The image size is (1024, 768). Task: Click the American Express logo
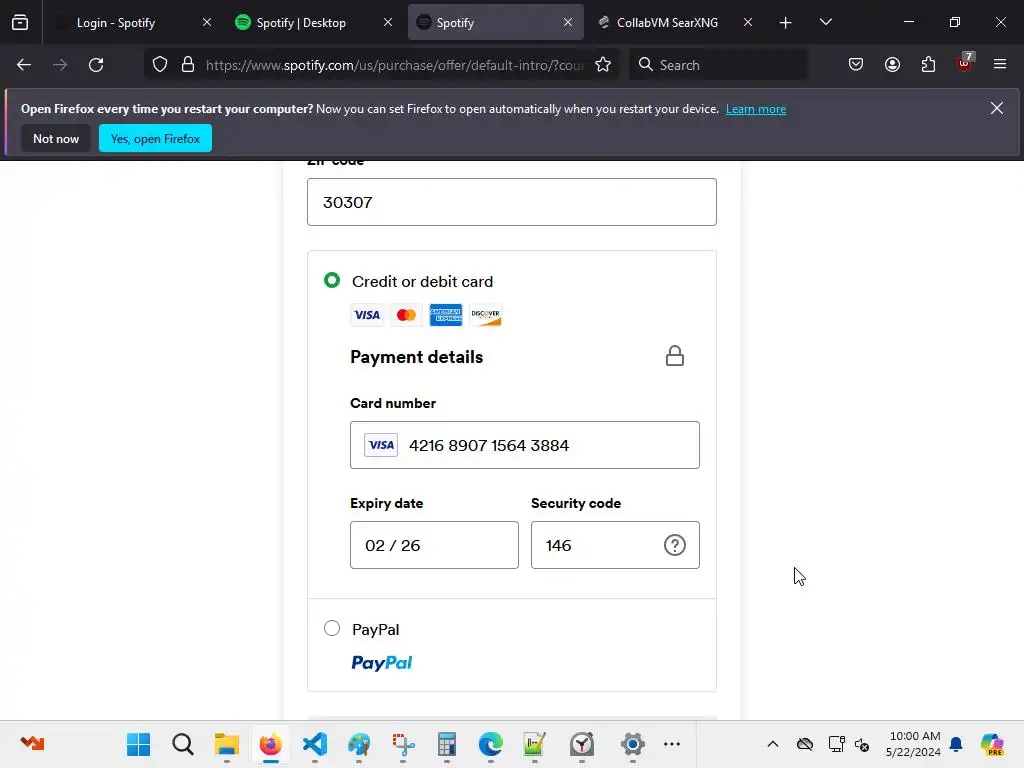[x=446, y=315]
